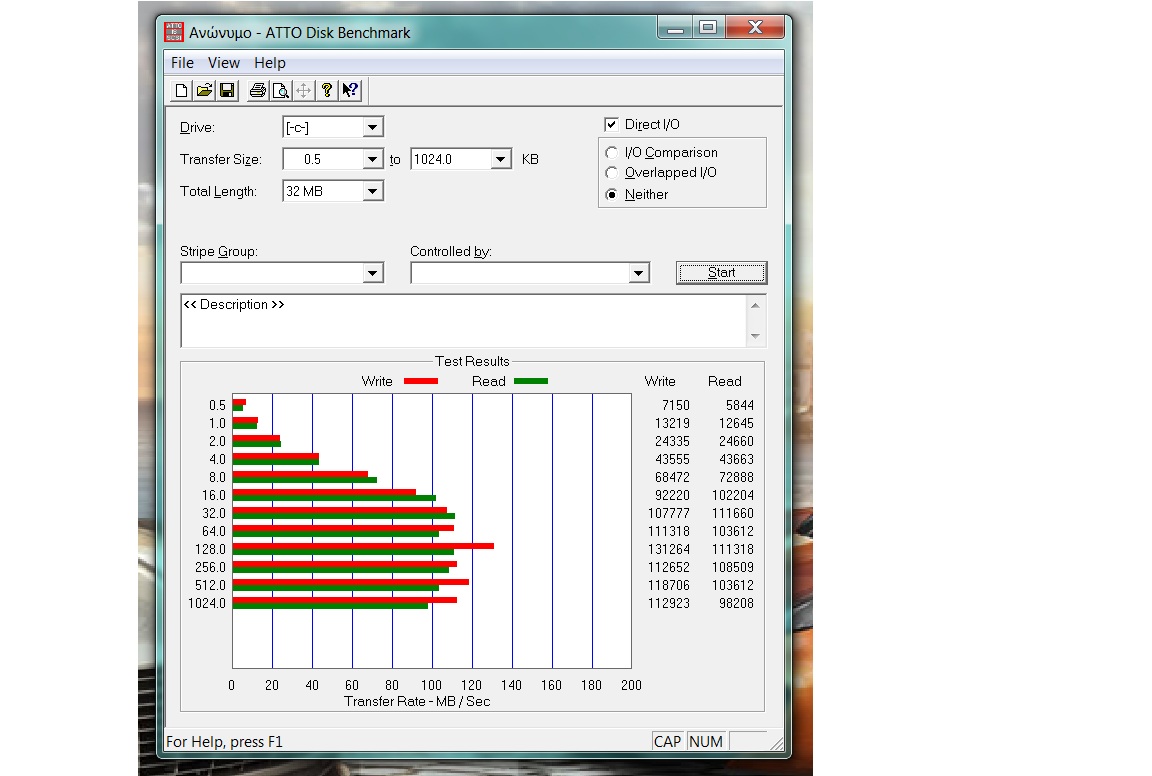Image resolution: width=1152 pixels, height=776 pixels.
Task: Click the 1024.0 transfer size row label
Action: tap(207, 603)
